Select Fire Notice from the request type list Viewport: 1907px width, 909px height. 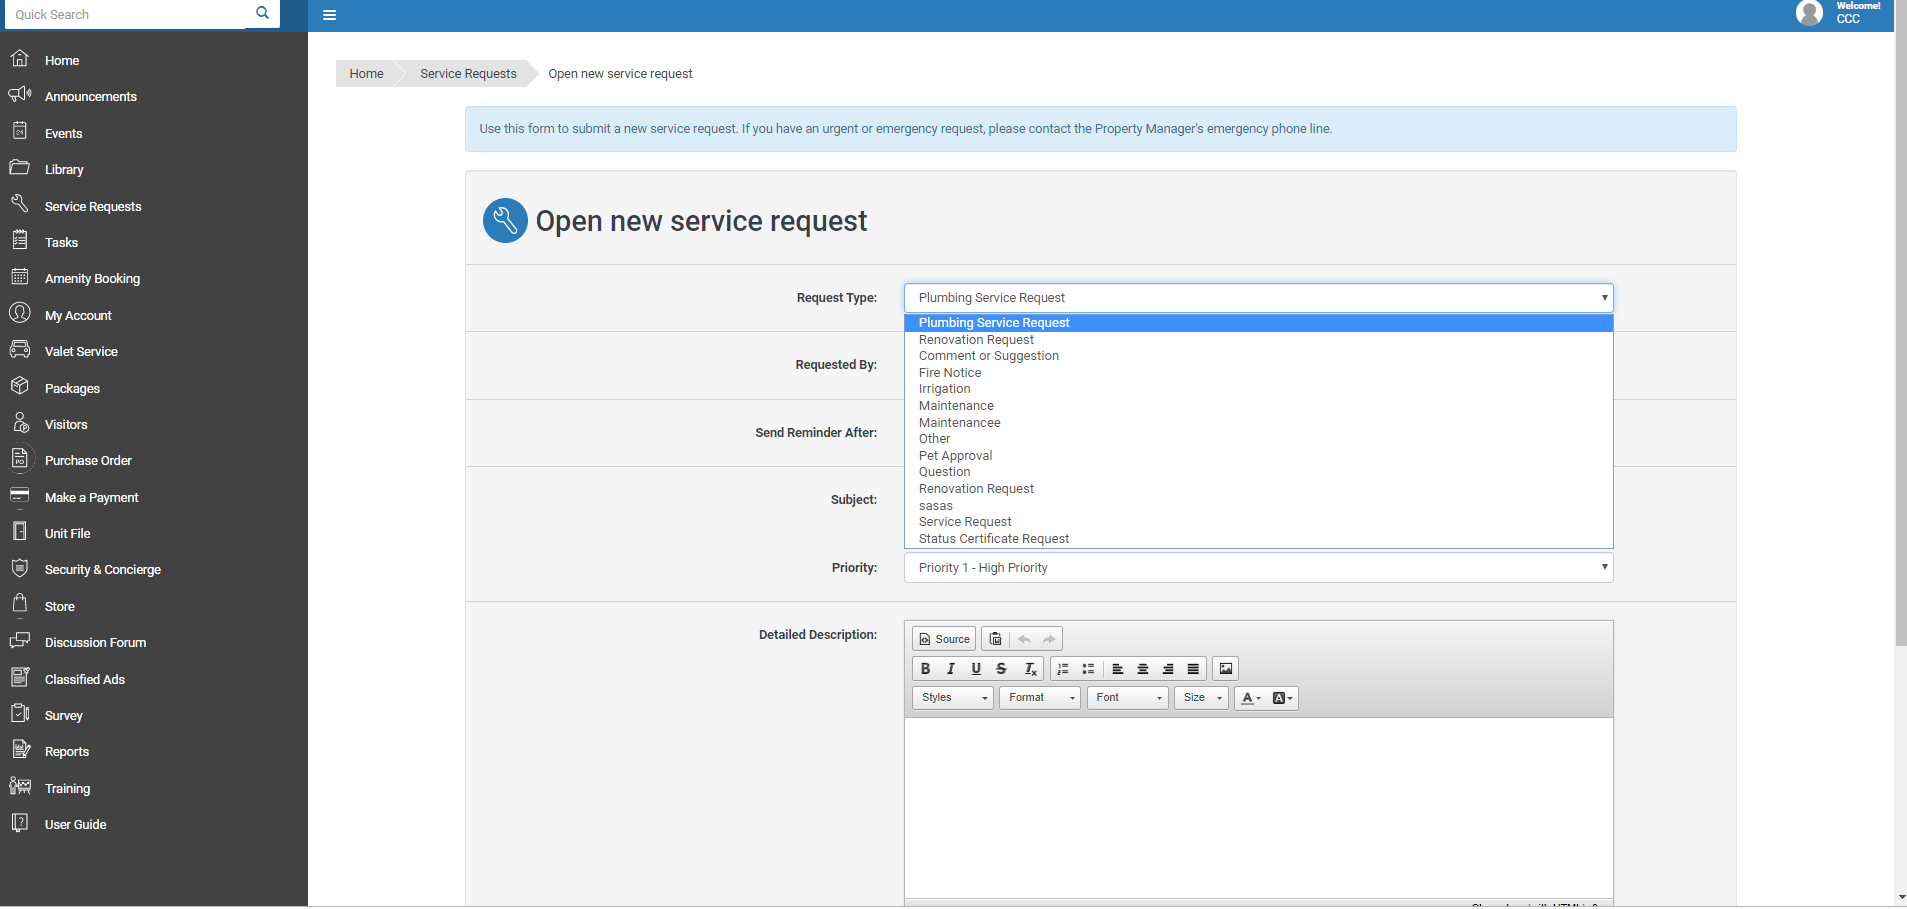pos(949,372)
